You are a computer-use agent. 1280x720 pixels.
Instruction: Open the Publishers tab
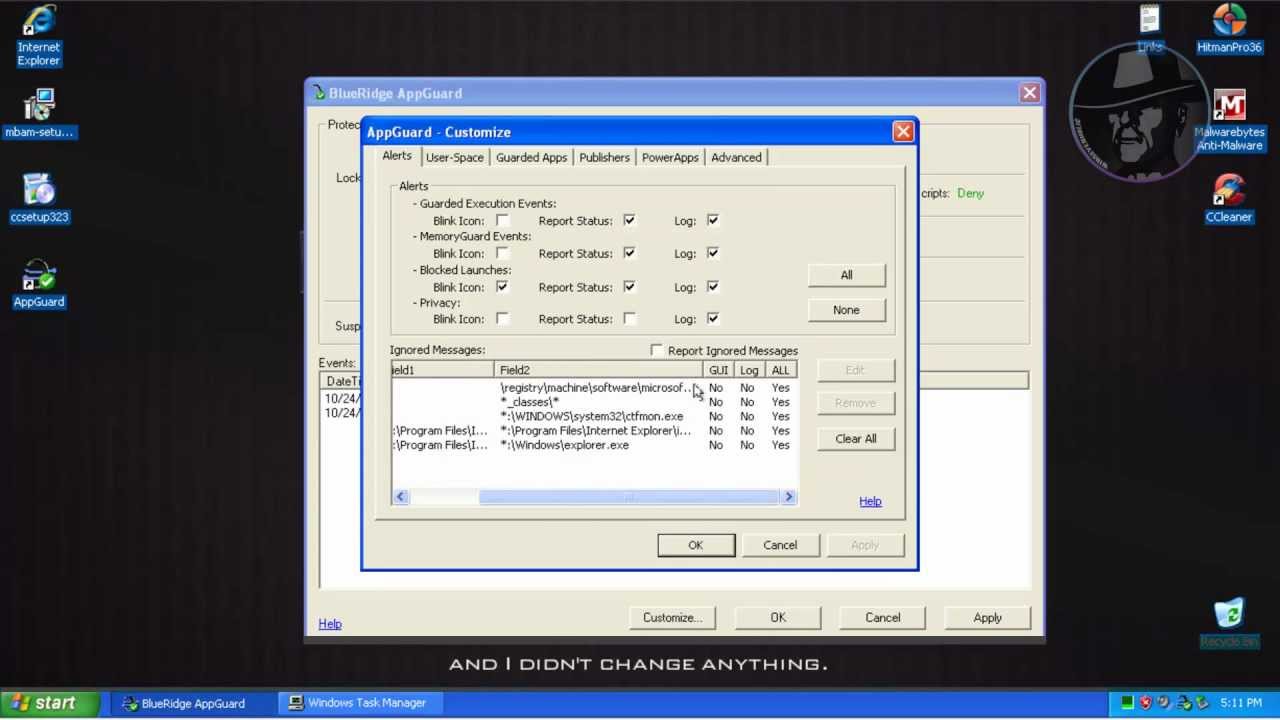tap(604, 157)
